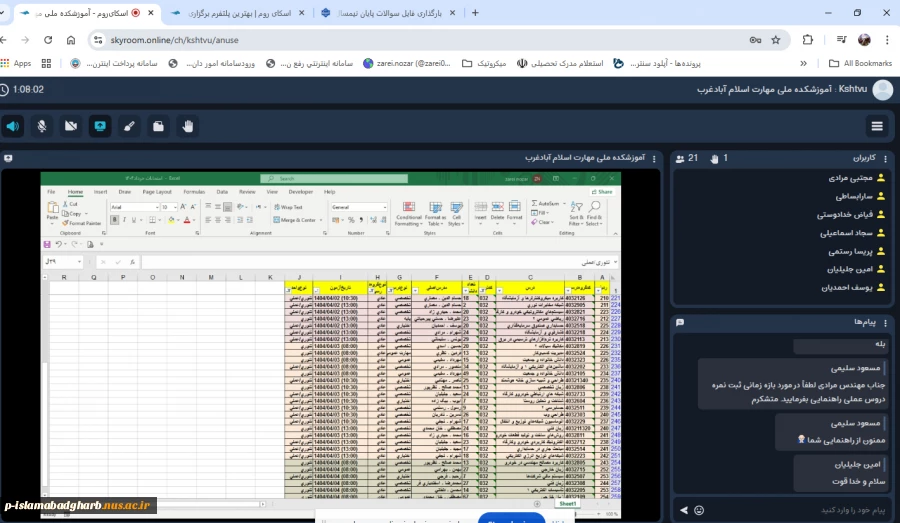Screen dimensions: 900x523
Task: Open the zarei.nozar bookmark
Action: [x=407, y=64]
